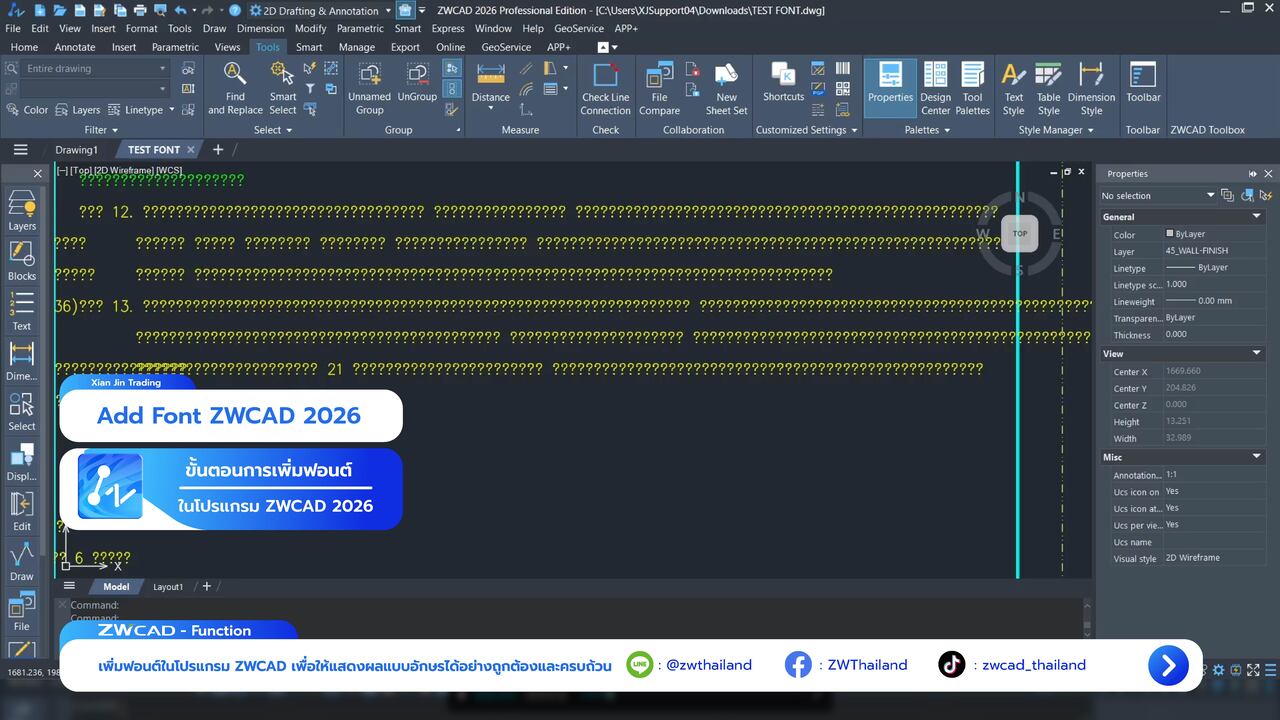Image resolution: width=1280 pixels, height=720 pixels.
Task: Open the Text Style manager
Action: click(x=1013, y=87)
